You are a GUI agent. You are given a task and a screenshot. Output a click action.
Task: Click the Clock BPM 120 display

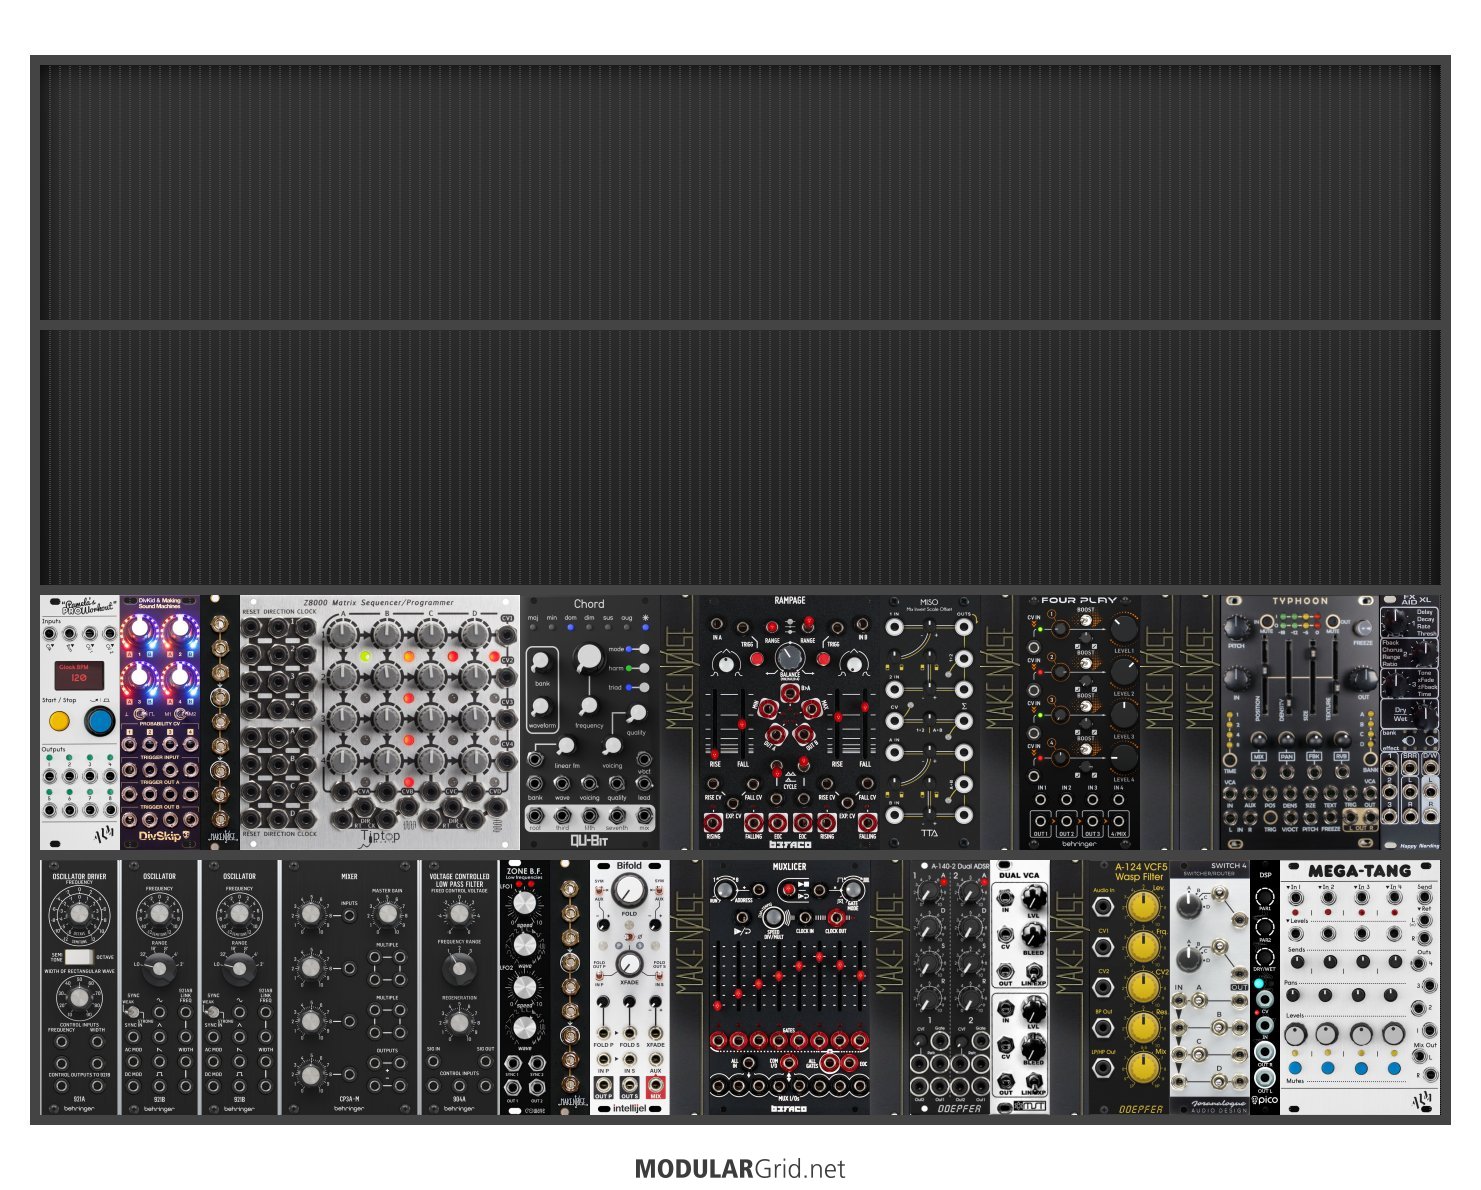[x=79, y=674]
